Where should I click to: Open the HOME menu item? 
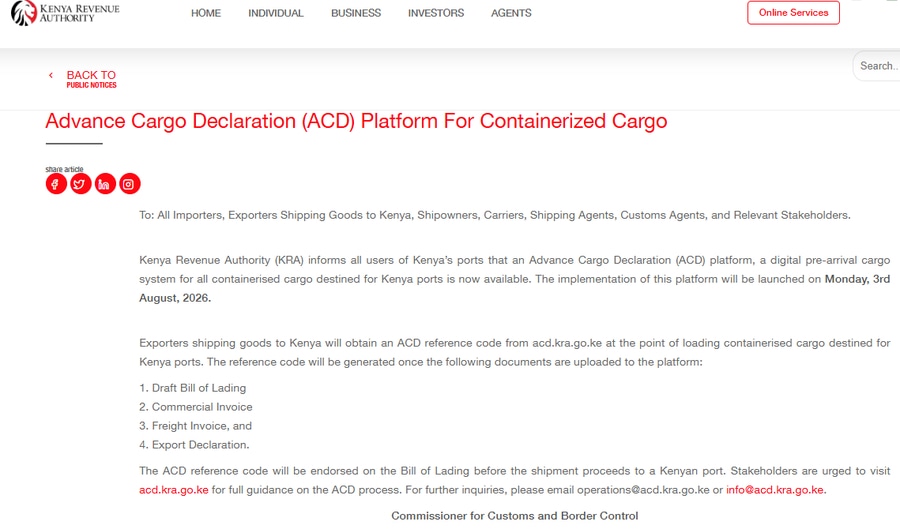tap(205, 13)
